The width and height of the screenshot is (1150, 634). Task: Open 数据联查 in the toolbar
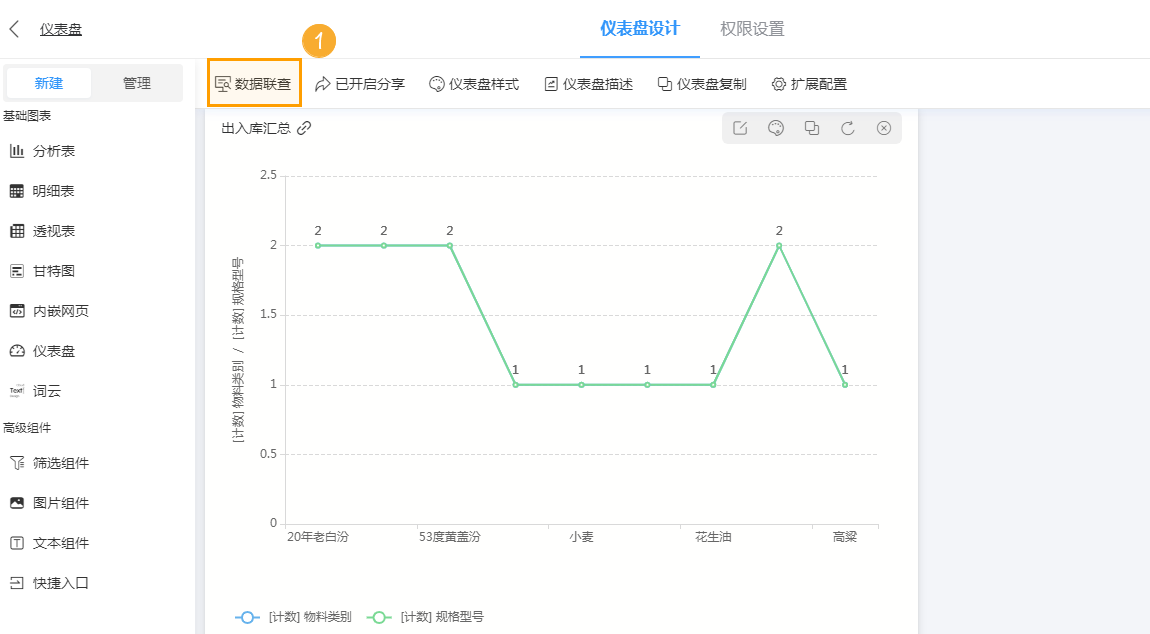254,84
